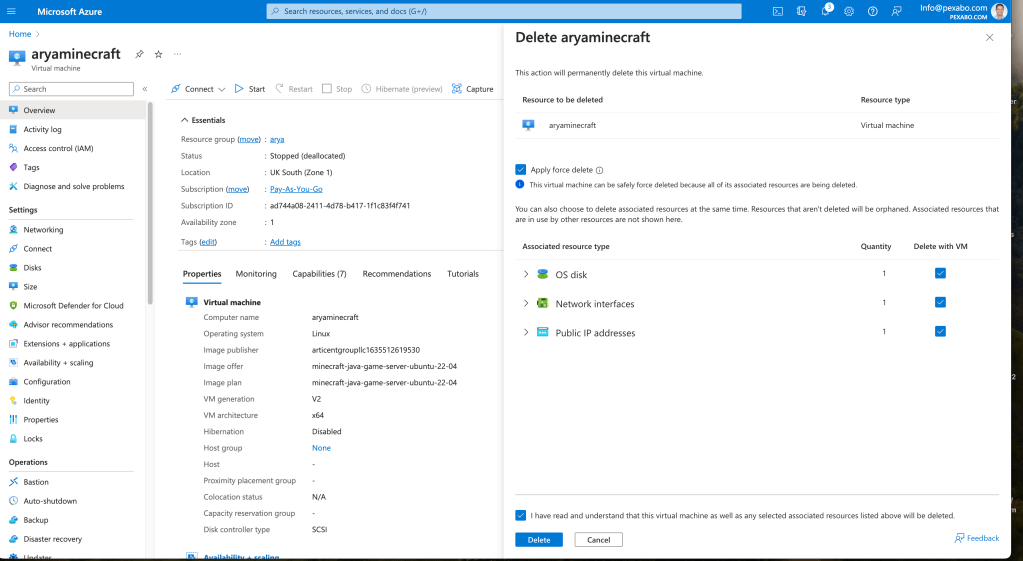Expand the OS disk row
This screenshot has height=561, width=1023.
click(x=526, y=275)
